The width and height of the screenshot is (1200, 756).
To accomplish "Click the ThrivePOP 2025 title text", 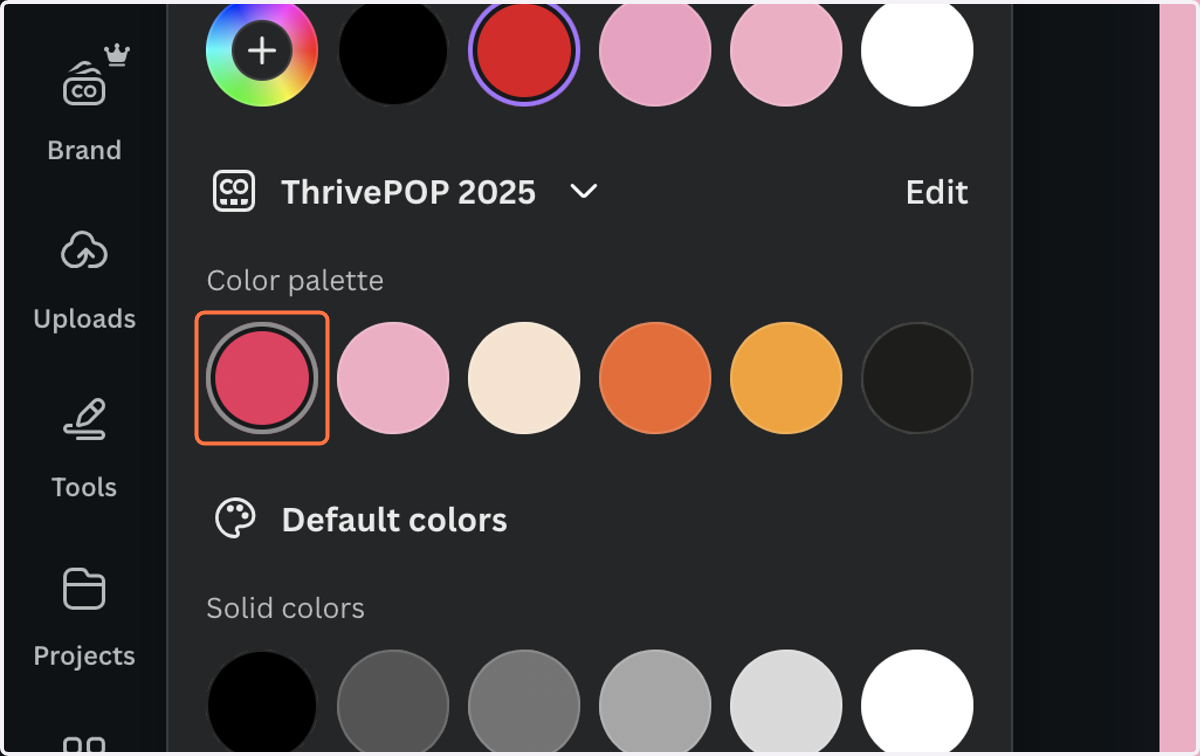I will [x=408, y=192].
